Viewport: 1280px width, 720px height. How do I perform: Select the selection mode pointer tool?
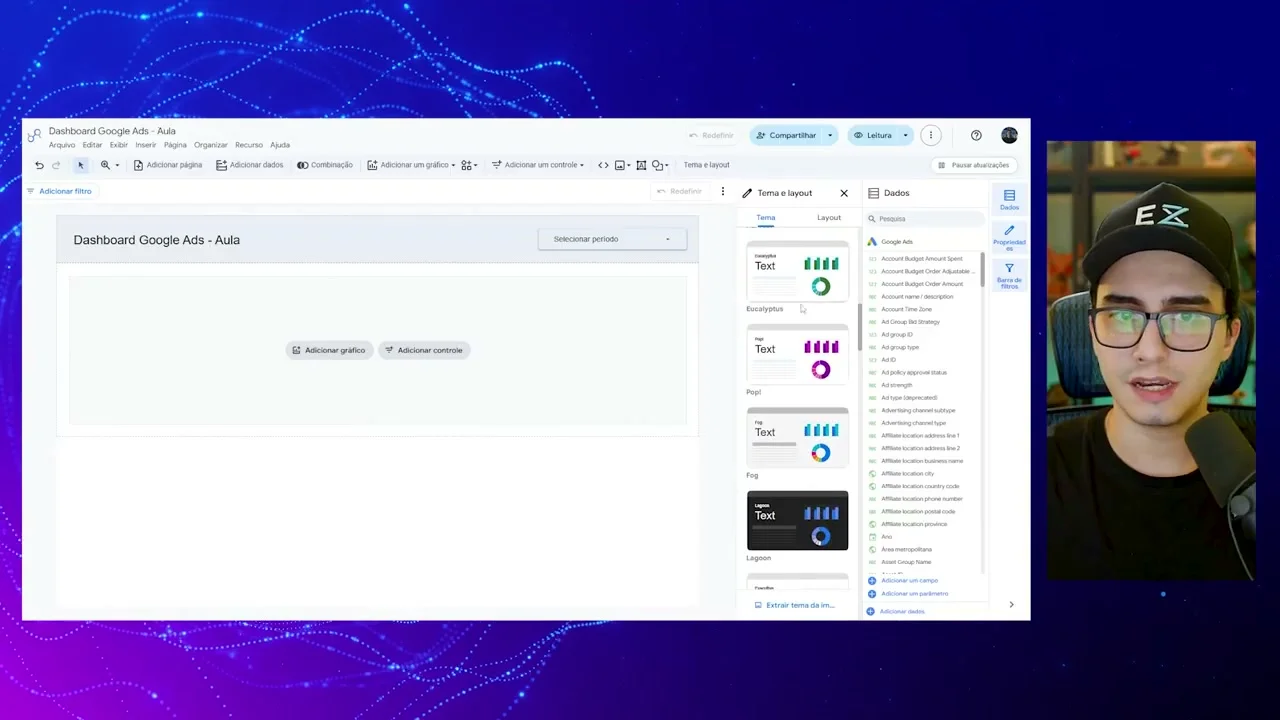81,165
